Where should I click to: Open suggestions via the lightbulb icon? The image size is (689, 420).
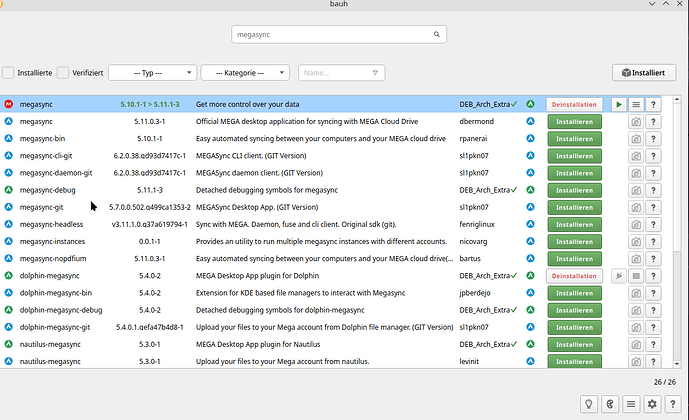(589, 404)
